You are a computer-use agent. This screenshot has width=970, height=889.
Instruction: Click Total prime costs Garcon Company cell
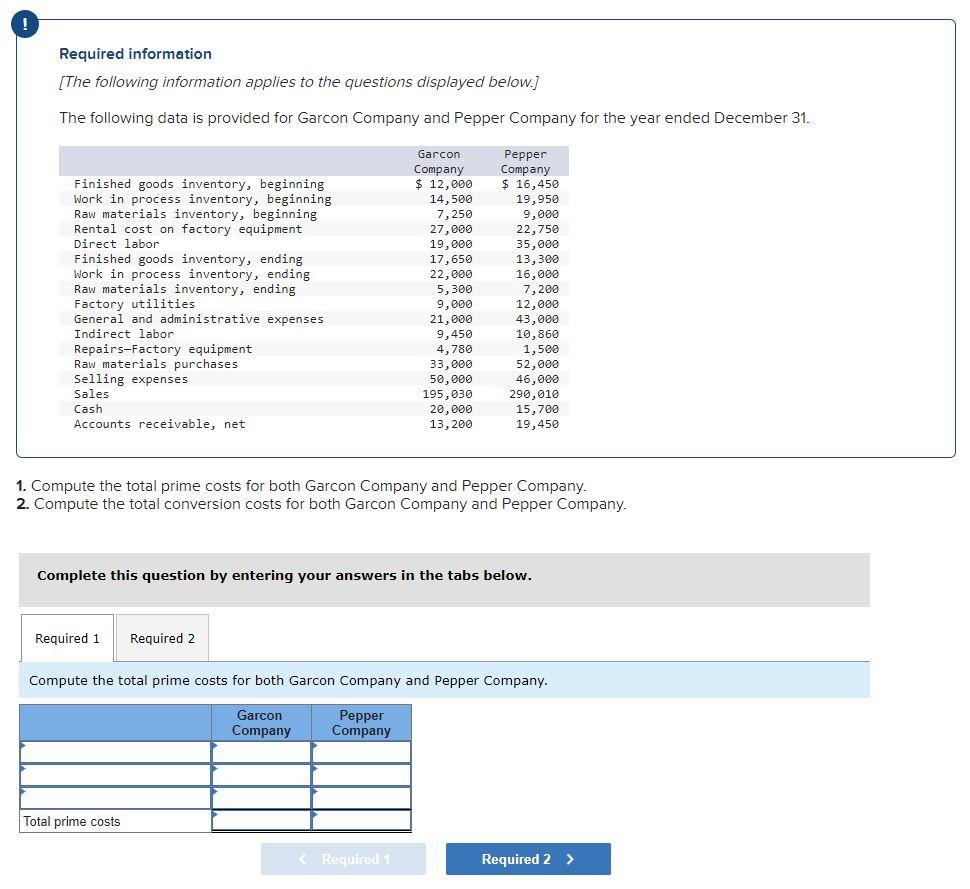[x=261, y=820]
